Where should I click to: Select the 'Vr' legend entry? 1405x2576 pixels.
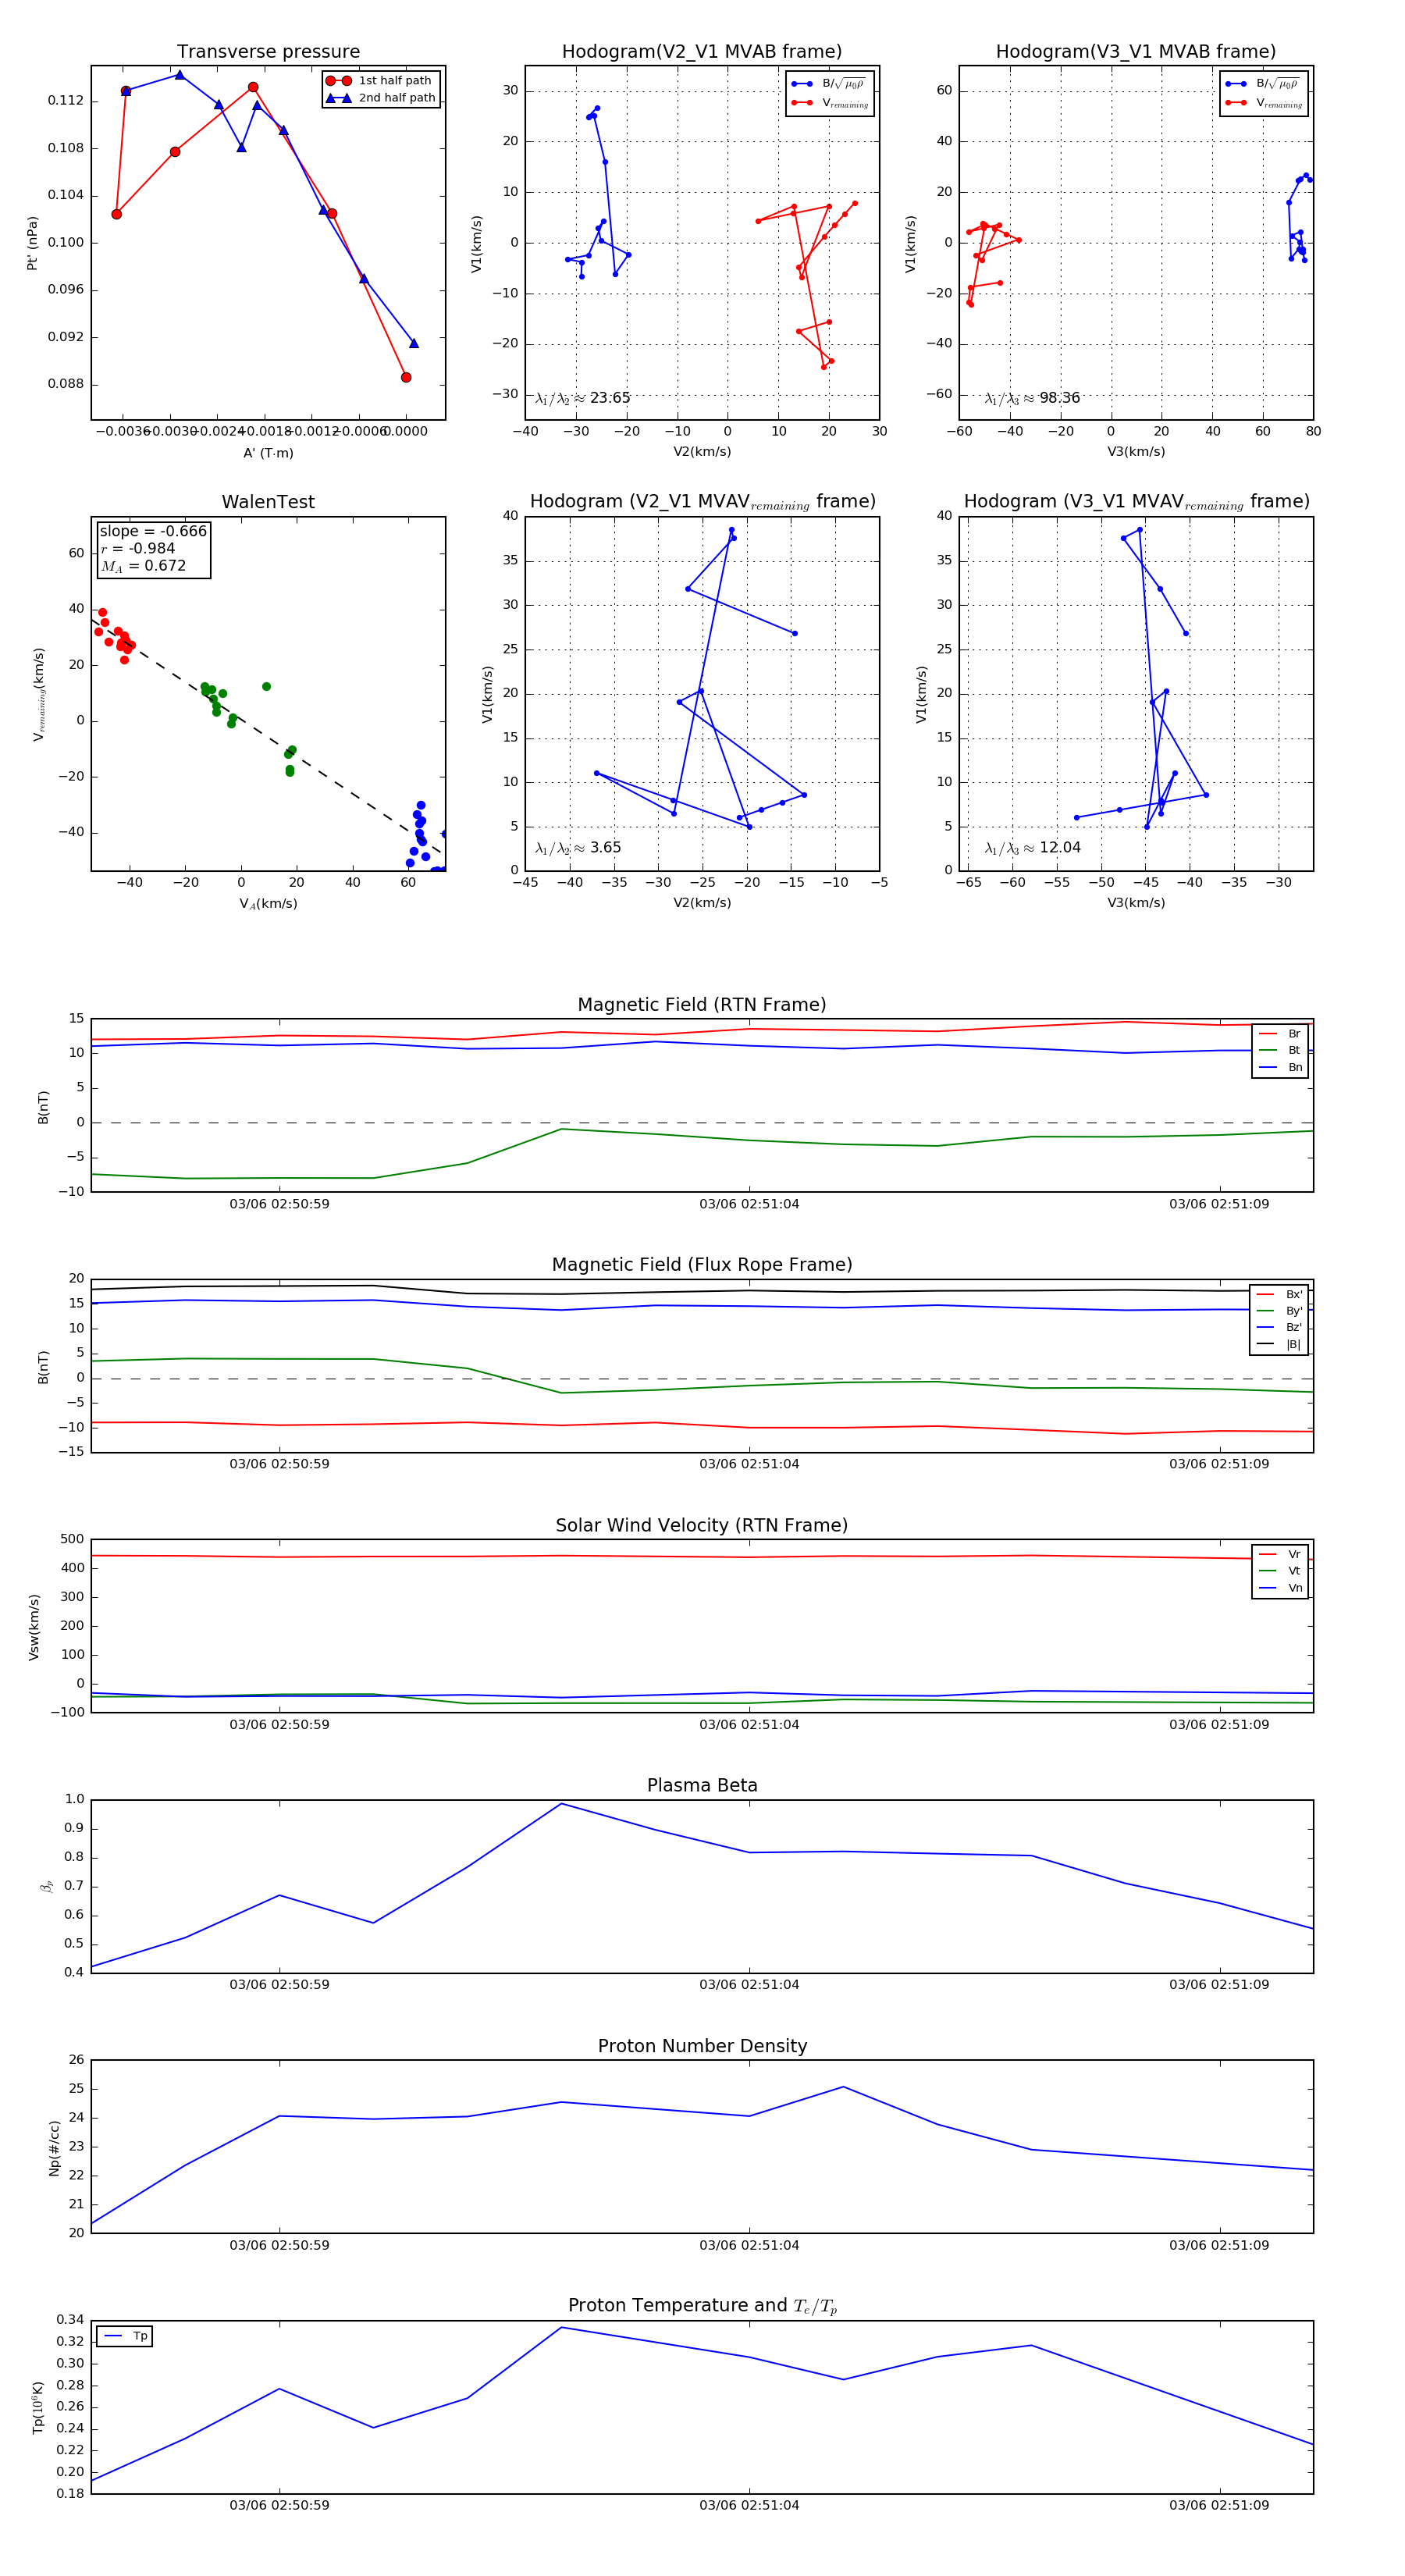tap(1281, 1555)
